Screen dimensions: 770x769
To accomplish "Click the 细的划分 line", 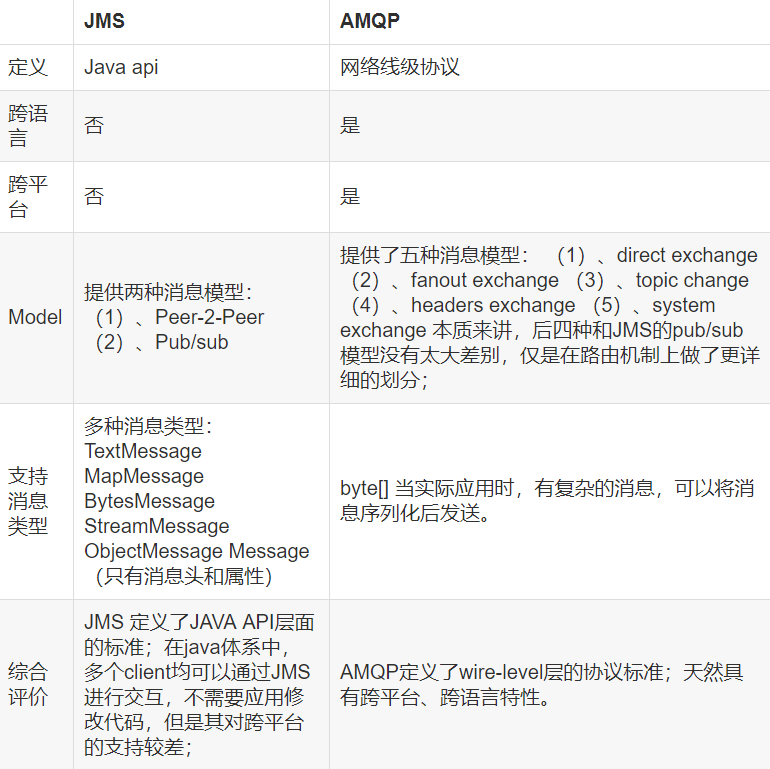I will click(x=384, y=380).
